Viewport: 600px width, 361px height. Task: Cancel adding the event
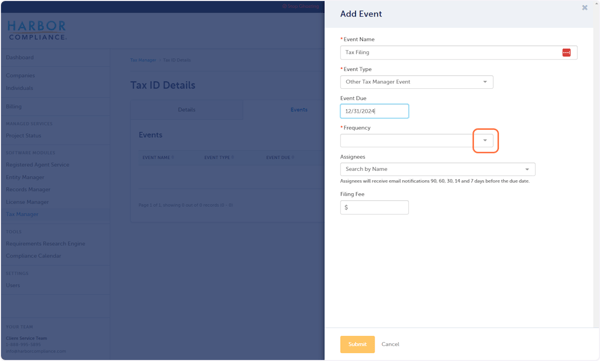[390, 344]
